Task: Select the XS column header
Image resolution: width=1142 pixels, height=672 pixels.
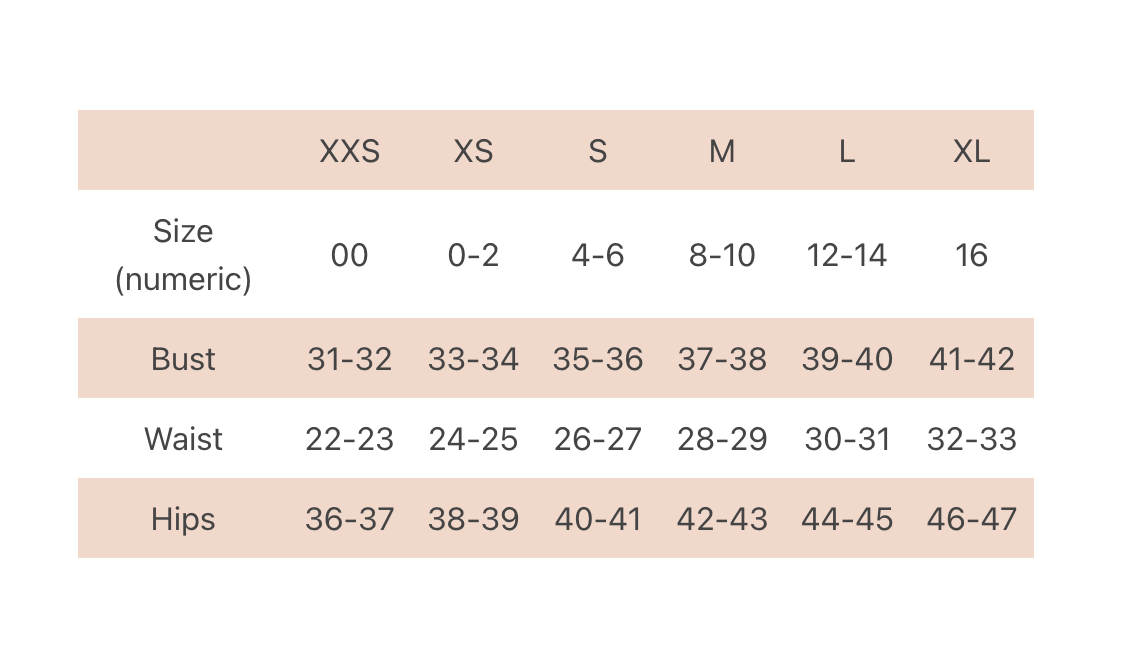Action: [x=473, y=151]
